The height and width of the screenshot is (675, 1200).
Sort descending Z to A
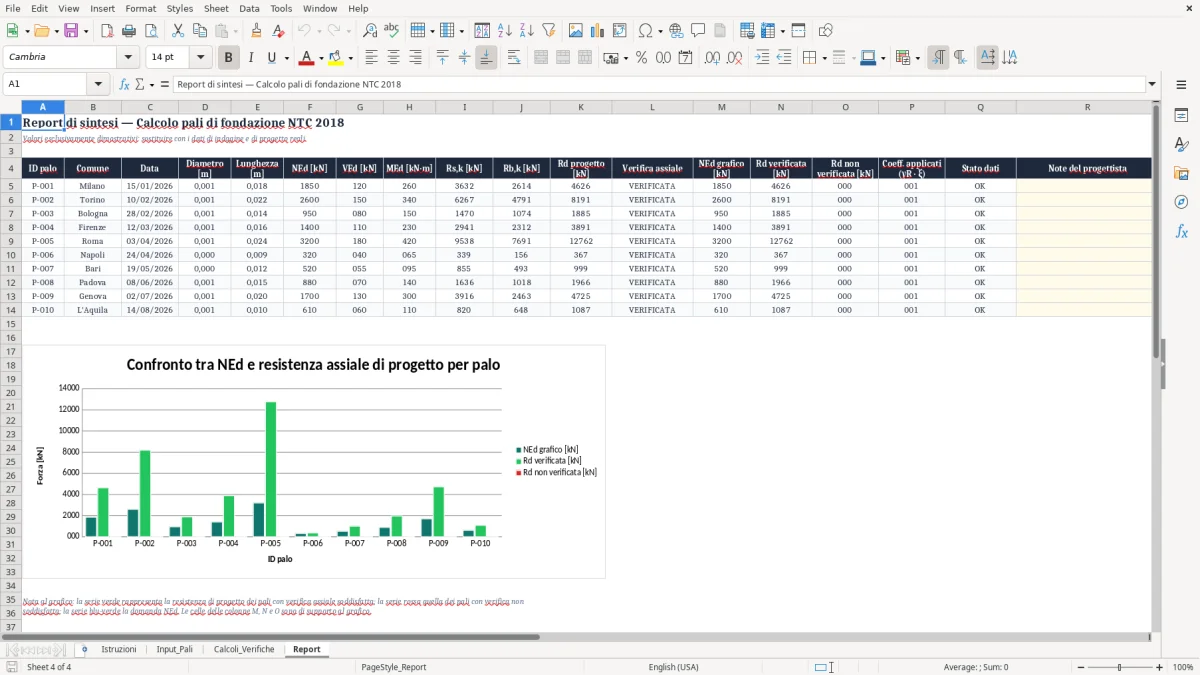point(527,31)
